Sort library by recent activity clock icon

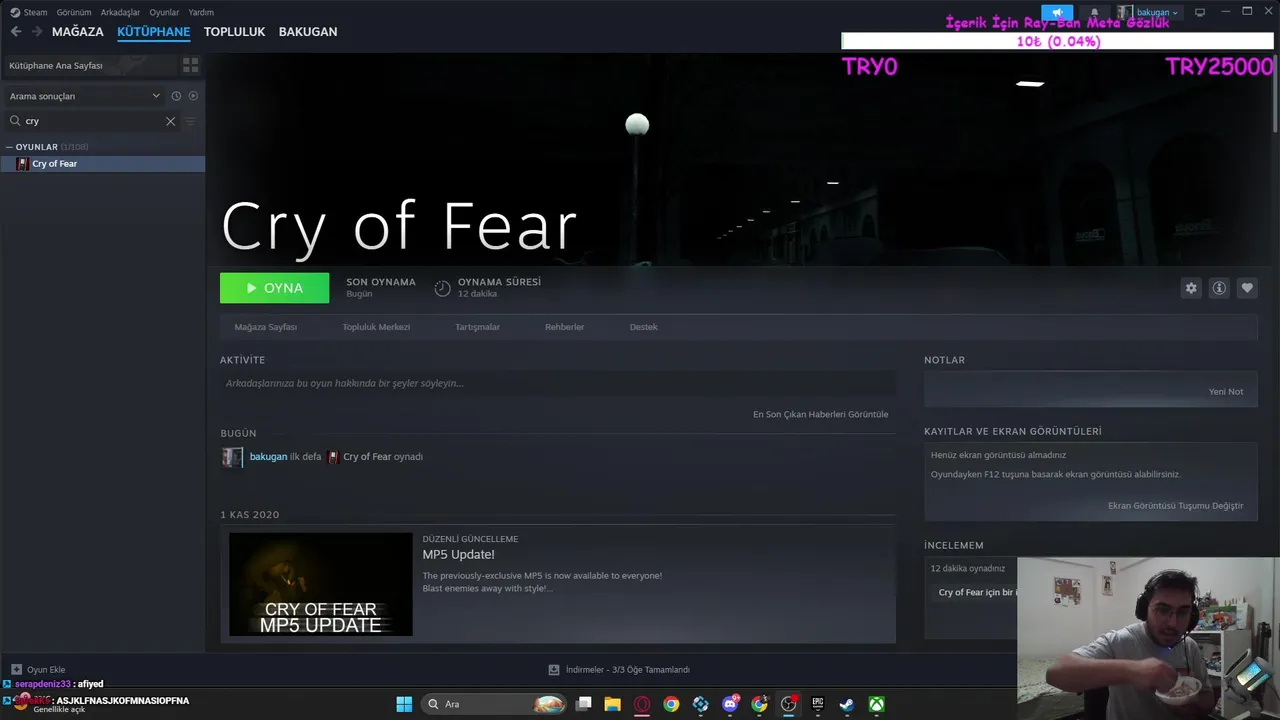(176, 96)
